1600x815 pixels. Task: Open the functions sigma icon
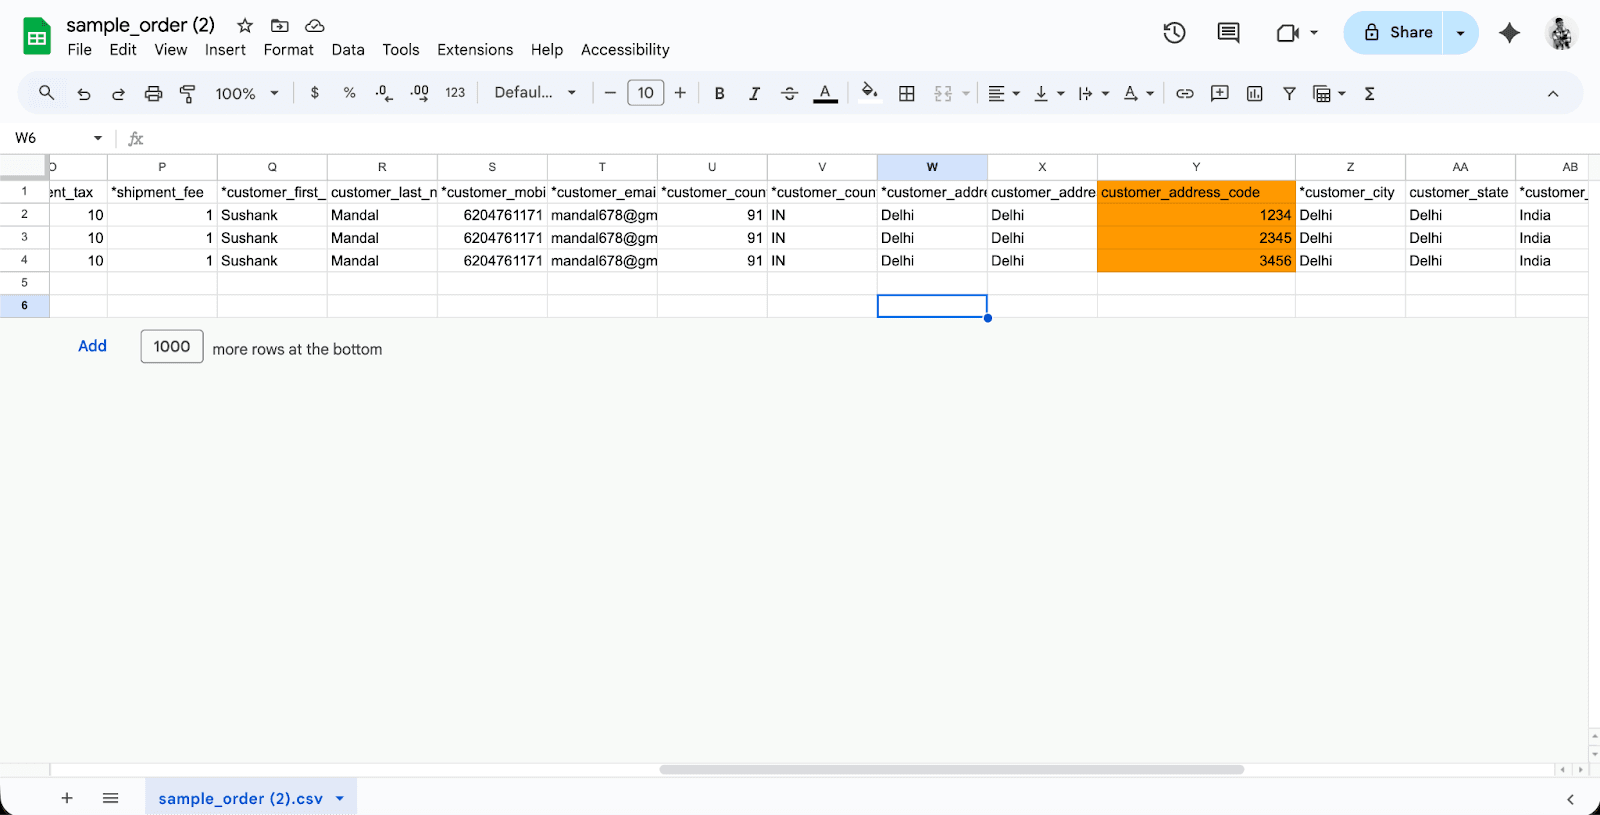coord(1370,94)
